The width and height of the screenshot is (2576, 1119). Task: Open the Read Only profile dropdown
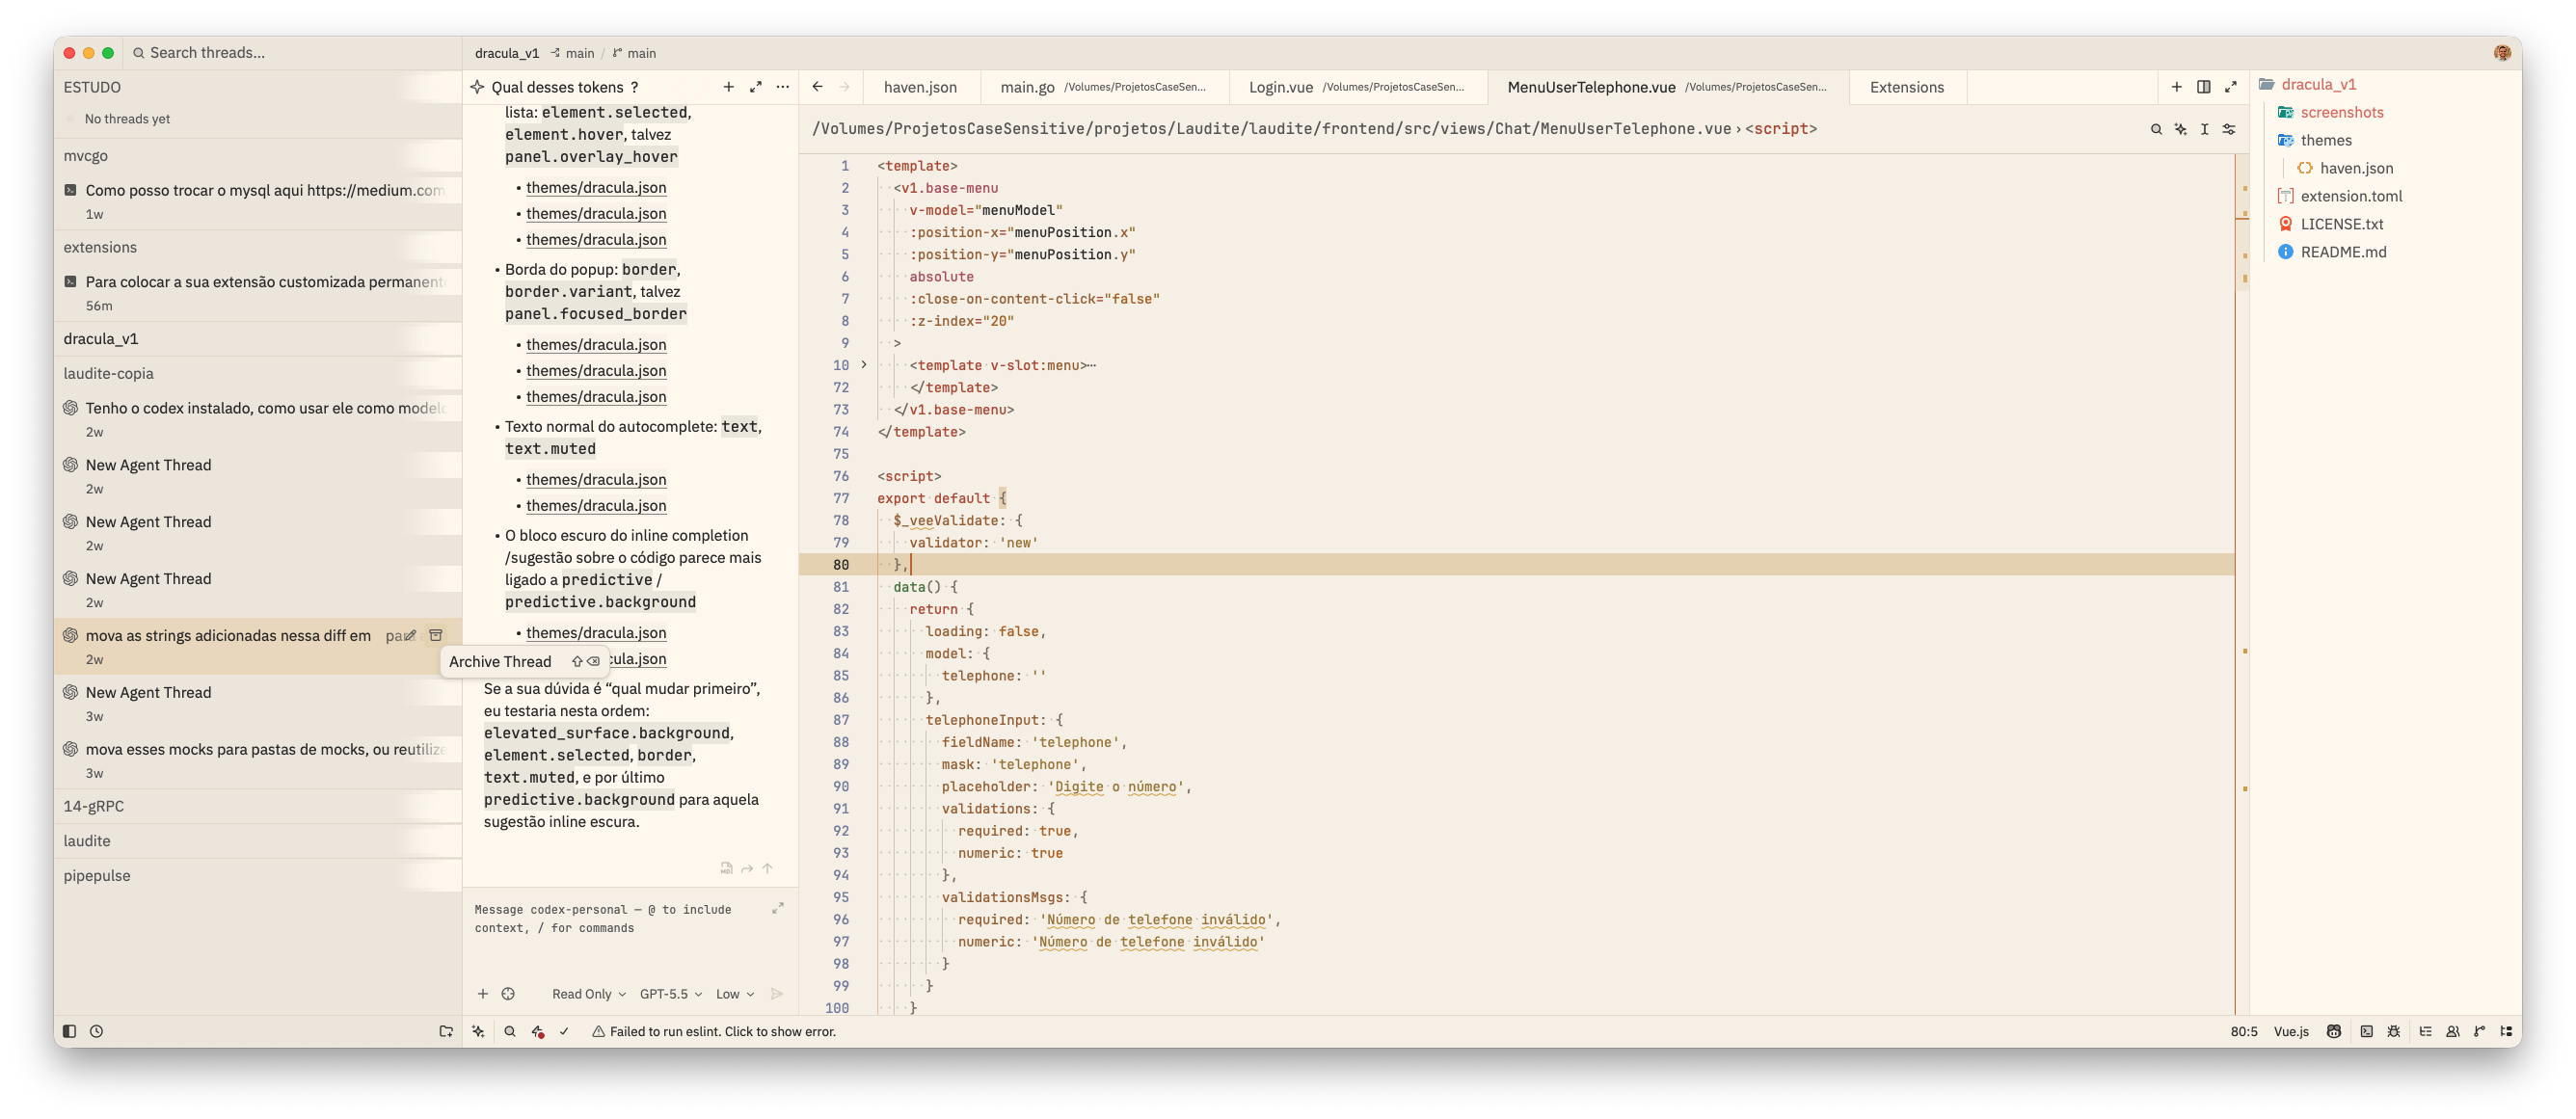pyautogui.click(x=588, y=993)
